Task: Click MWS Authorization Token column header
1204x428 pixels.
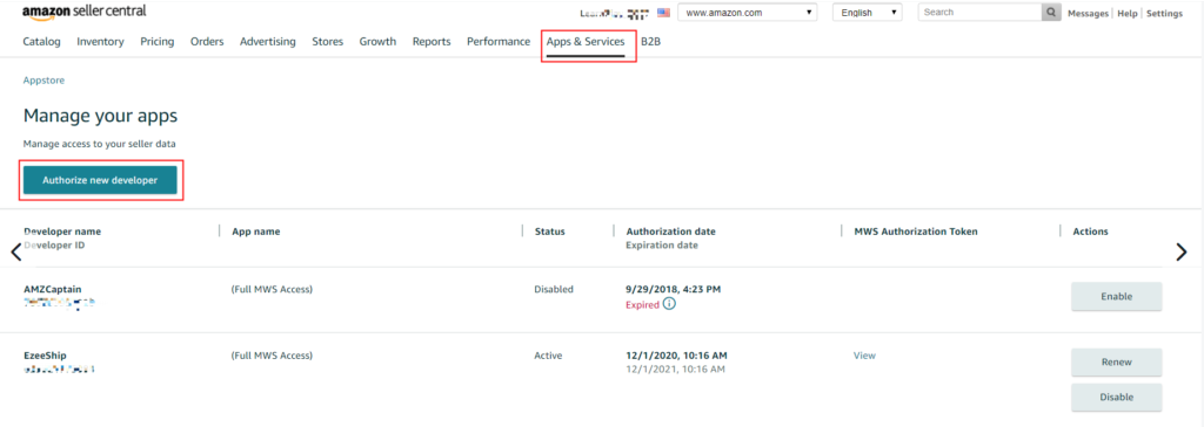Action: click(916, 231)
